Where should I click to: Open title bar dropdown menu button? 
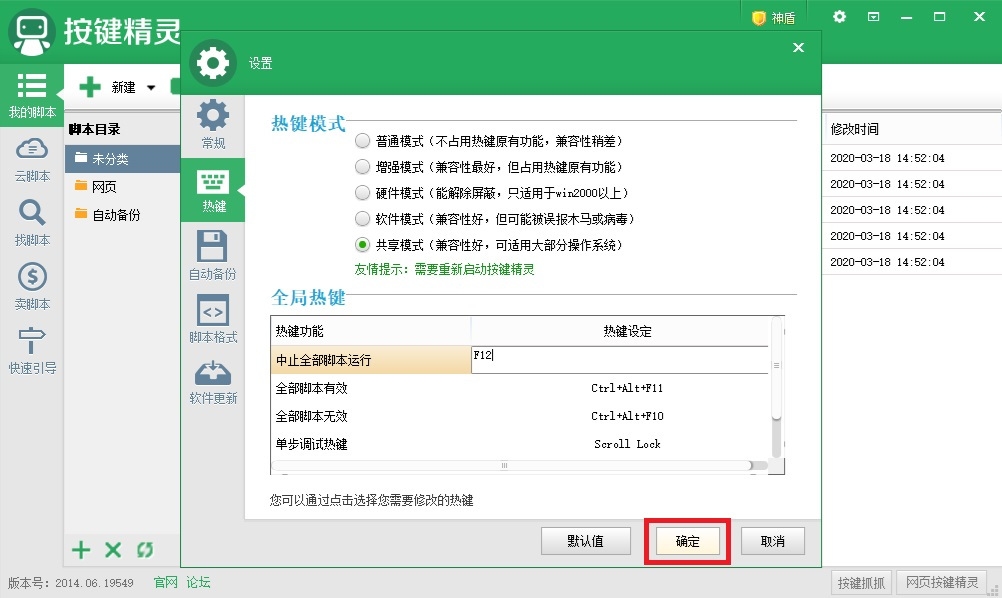tap(873, 17)
